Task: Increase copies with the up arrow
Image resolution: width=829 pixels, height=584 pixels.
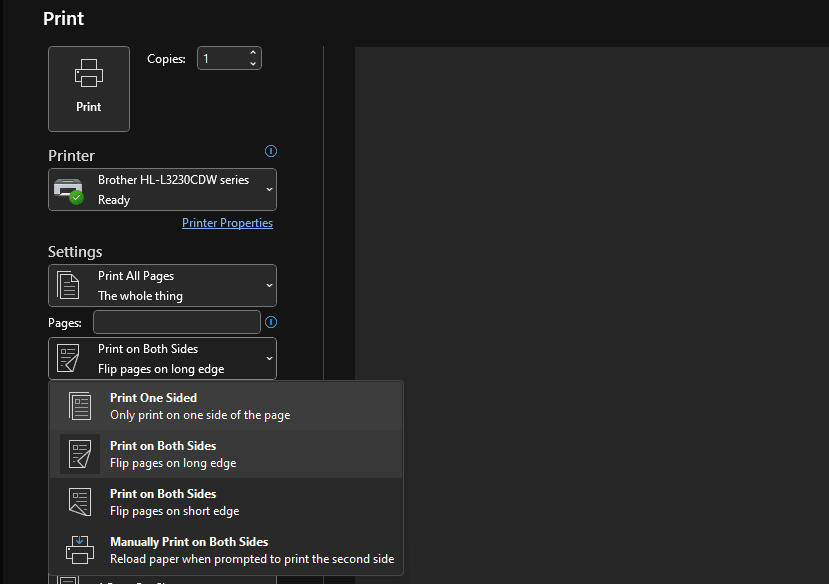Action: 253,53
